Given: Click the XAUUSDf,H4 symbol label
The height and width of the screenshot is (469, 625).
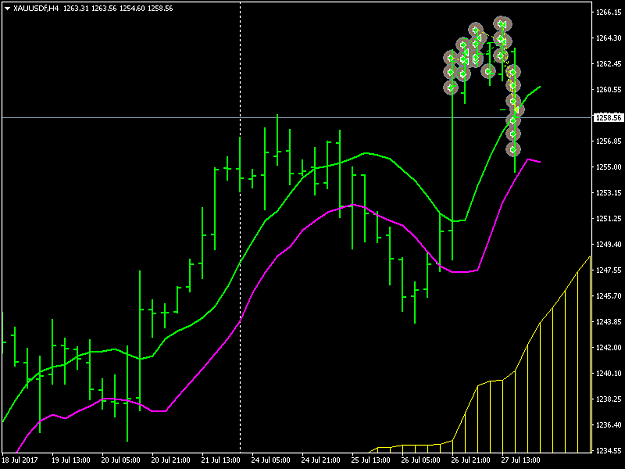Looking at the screenshot, I should pos(36,8).
